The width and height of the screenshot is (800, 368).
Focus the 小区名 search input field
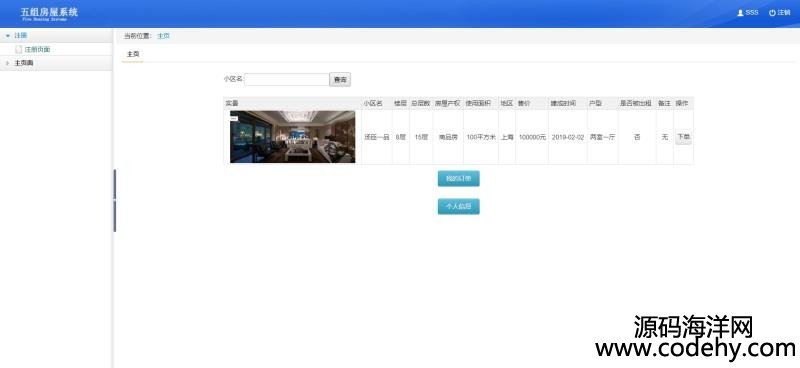click(x=287, y=80)
